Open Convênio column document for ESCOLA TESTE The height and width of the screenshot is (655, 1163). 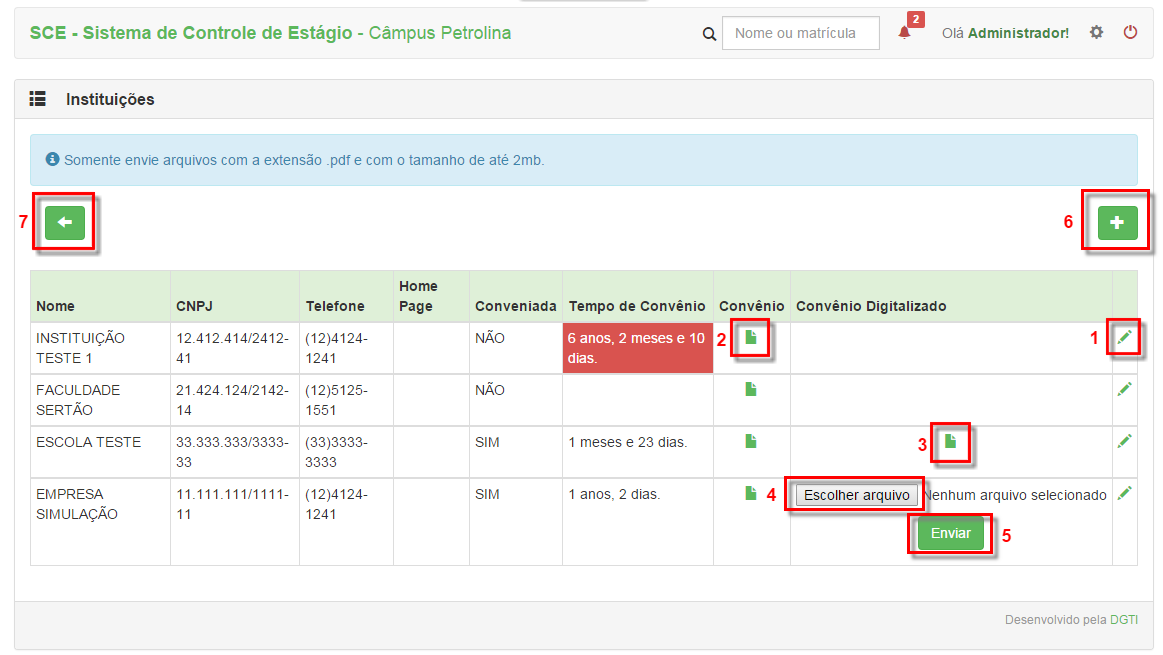[x=751, y=441]
